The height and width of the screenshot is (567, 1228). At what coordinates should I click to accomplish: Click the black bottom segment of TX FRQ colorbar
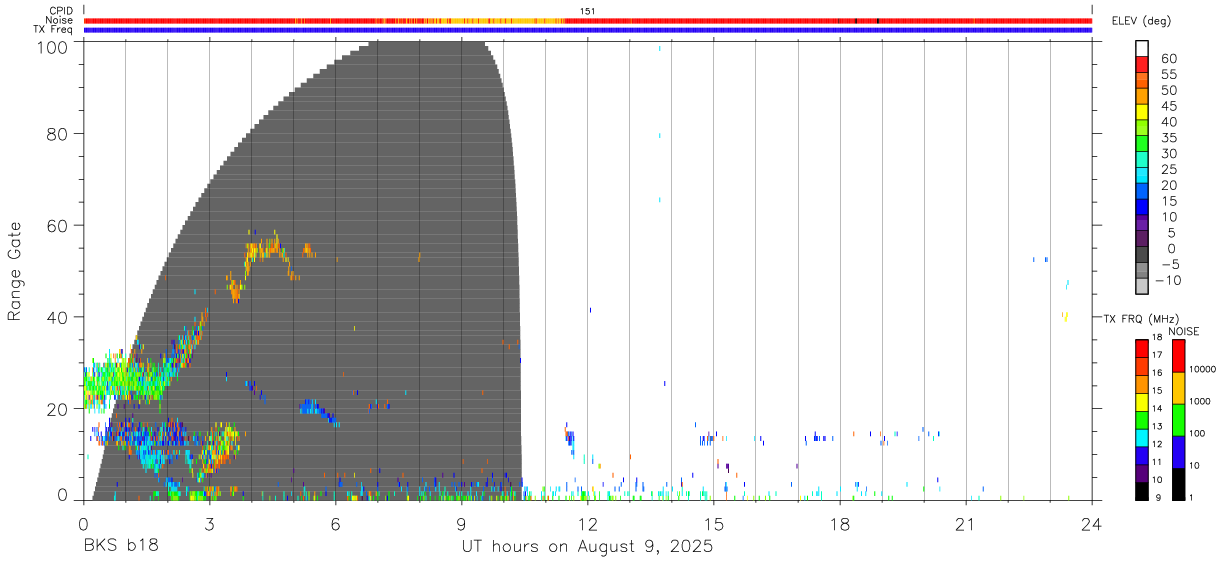click(x=1142, y=491)
